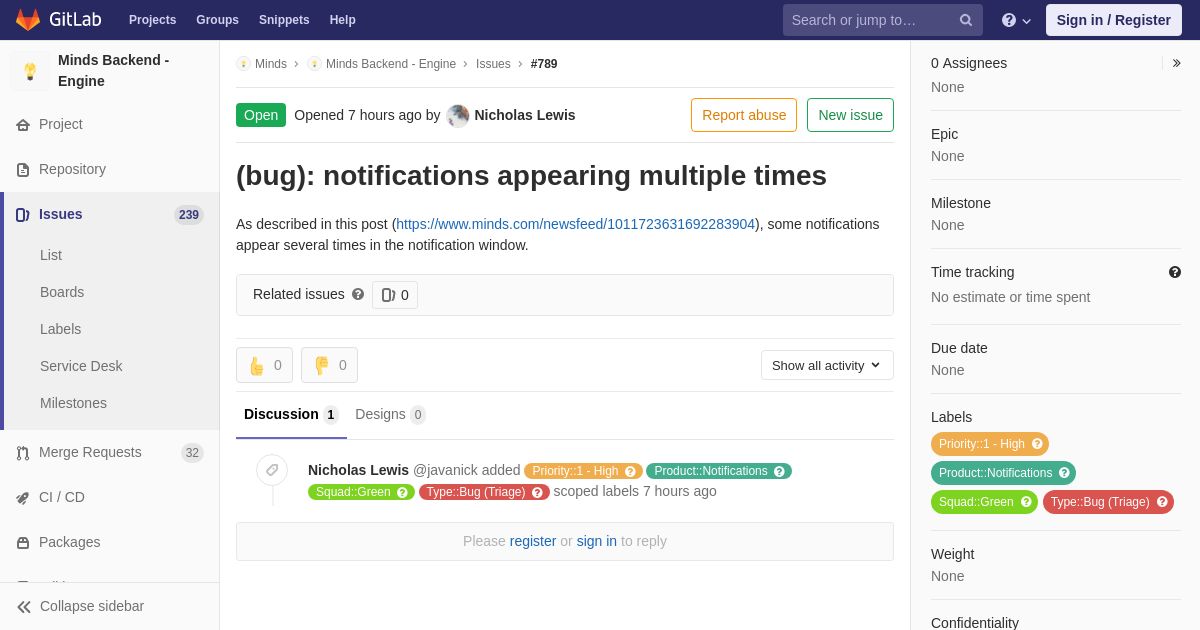Open the minds.com newsfeed link
Screen dimensions: 1200x630
point(576,224)
